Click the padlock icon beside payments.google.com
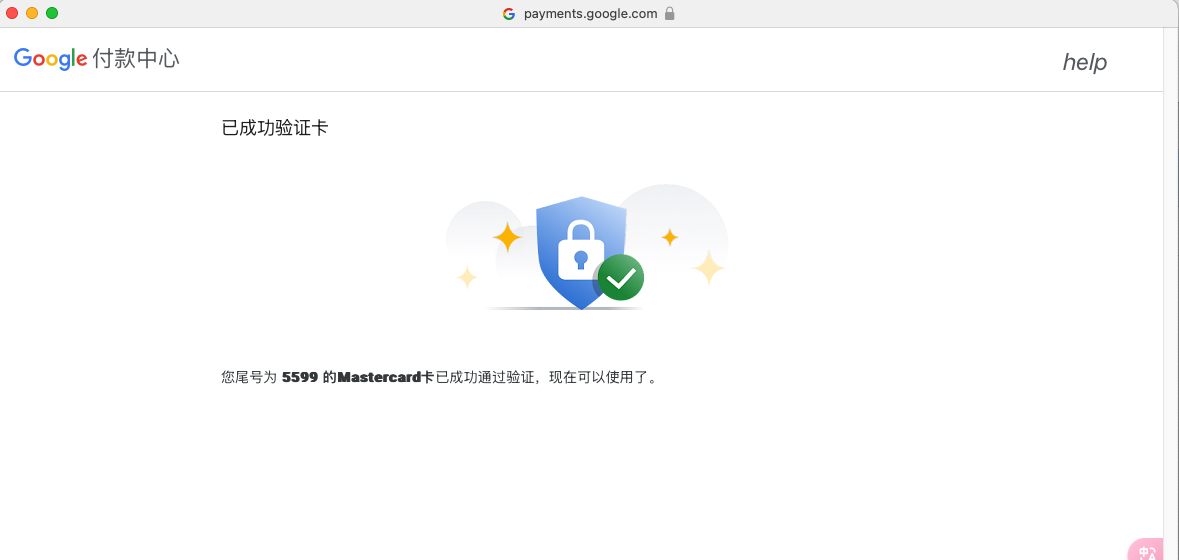 [669, 14]
